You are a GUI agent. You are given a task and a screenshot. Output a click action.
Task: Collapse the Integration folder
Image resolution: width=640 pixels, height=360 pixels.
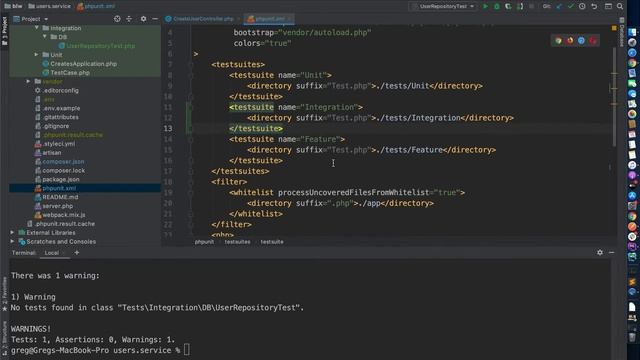point(37,28)
